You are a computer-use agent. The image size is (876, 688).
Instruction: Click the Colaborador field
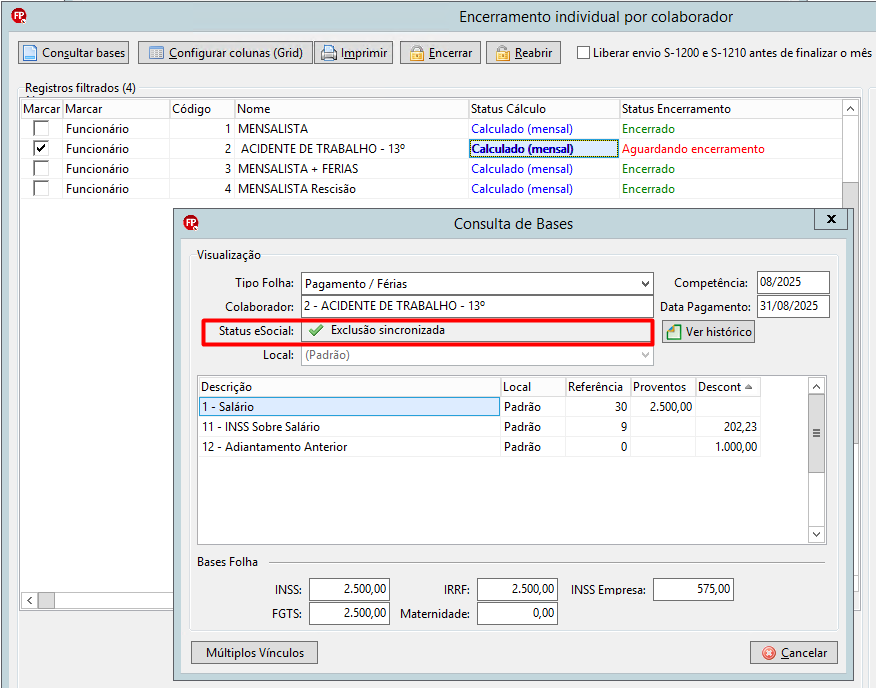[477, 306]
